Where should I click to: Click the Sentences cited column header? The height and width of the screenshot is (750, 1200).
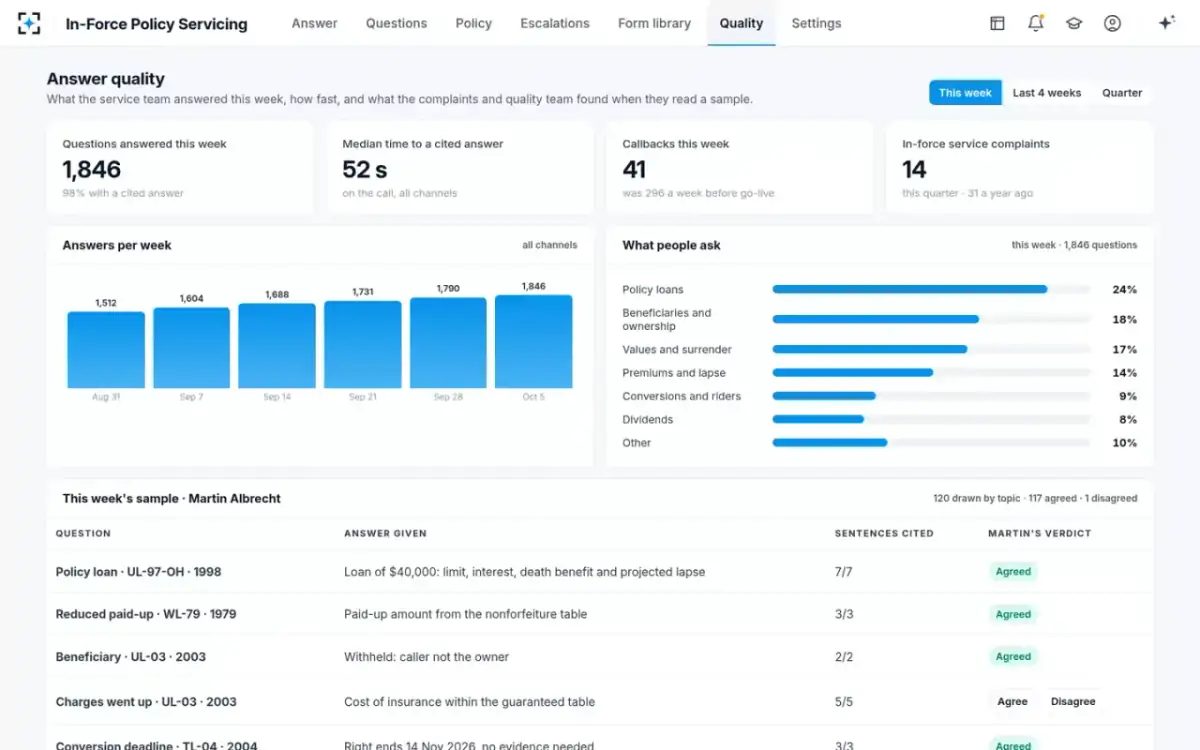[884, 534]
